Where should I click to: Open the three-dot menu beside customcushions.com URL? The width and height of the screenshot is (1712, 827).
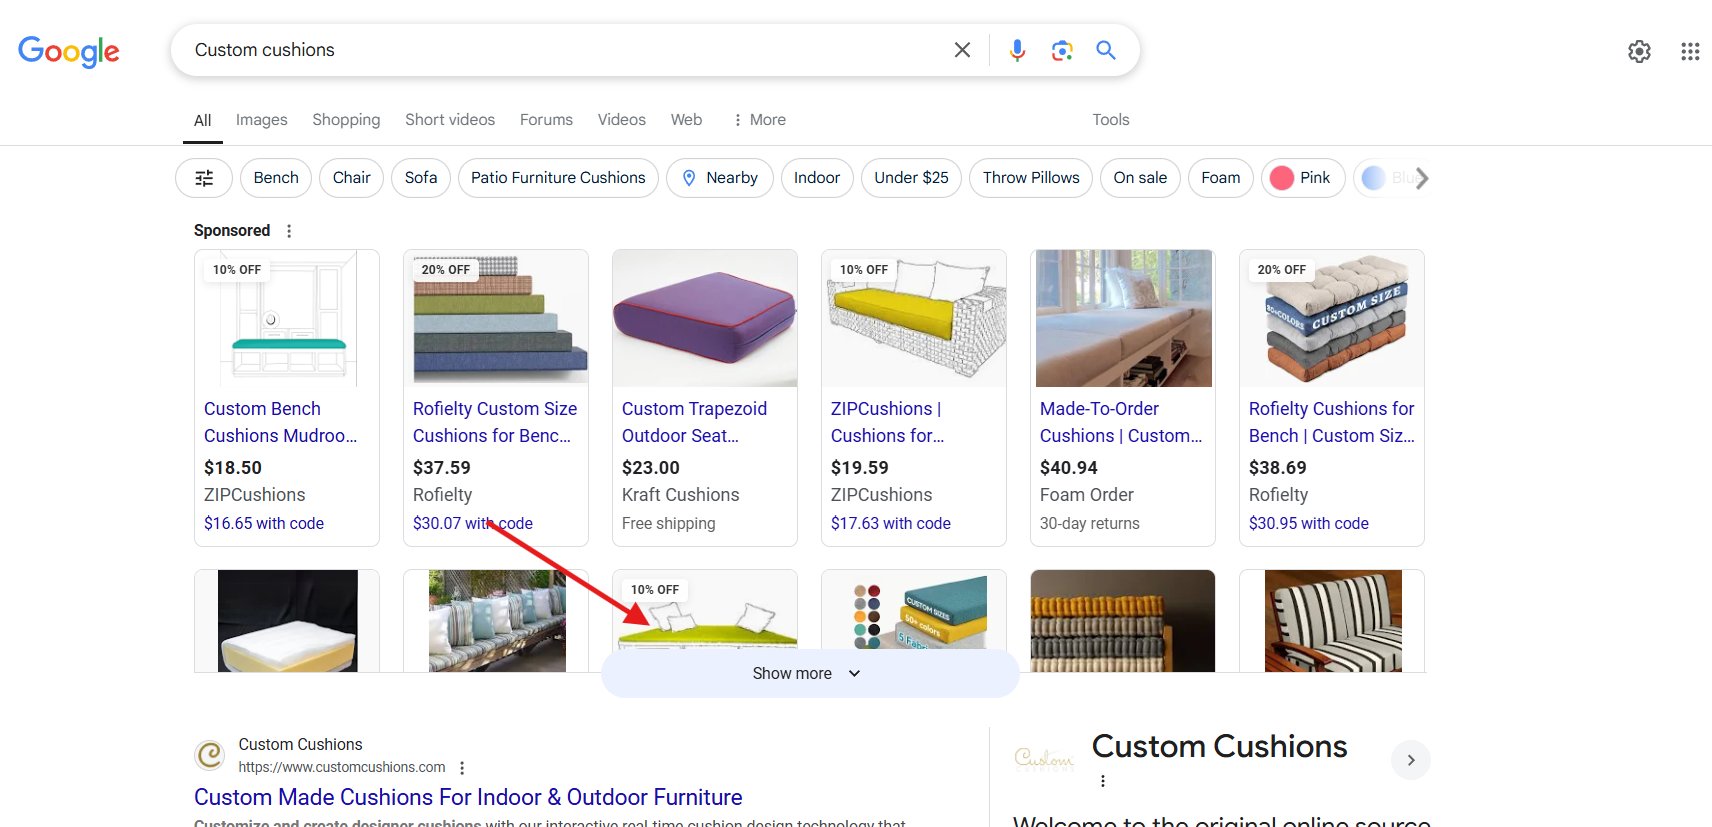[462, 768]
